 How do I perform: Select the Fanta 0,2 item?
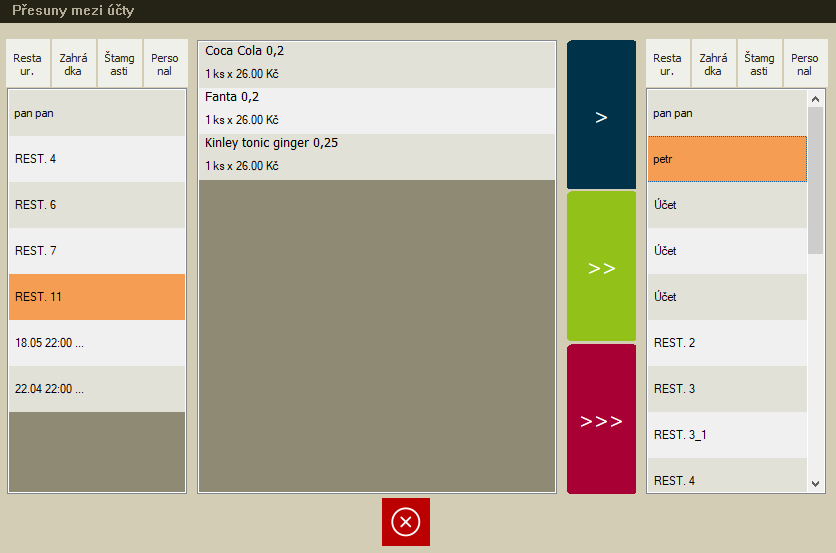click(376, 109)
